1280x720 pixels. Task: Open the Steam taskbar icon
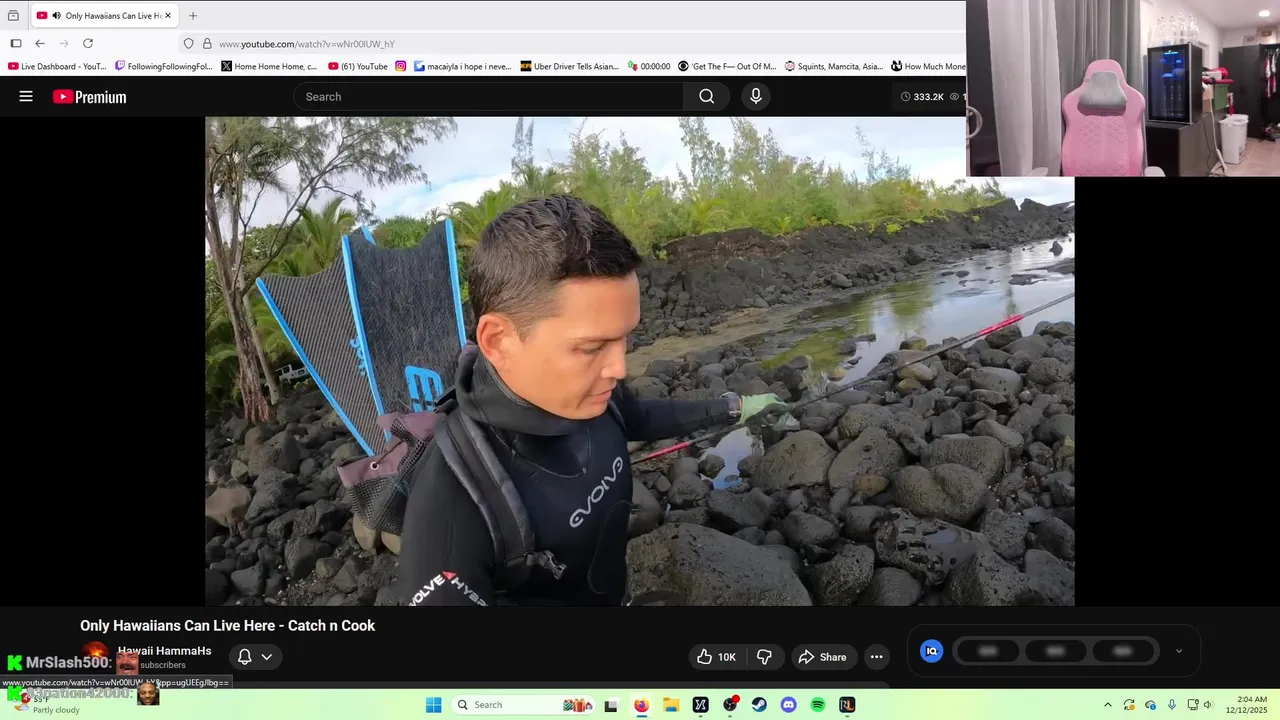pos(759,705)
